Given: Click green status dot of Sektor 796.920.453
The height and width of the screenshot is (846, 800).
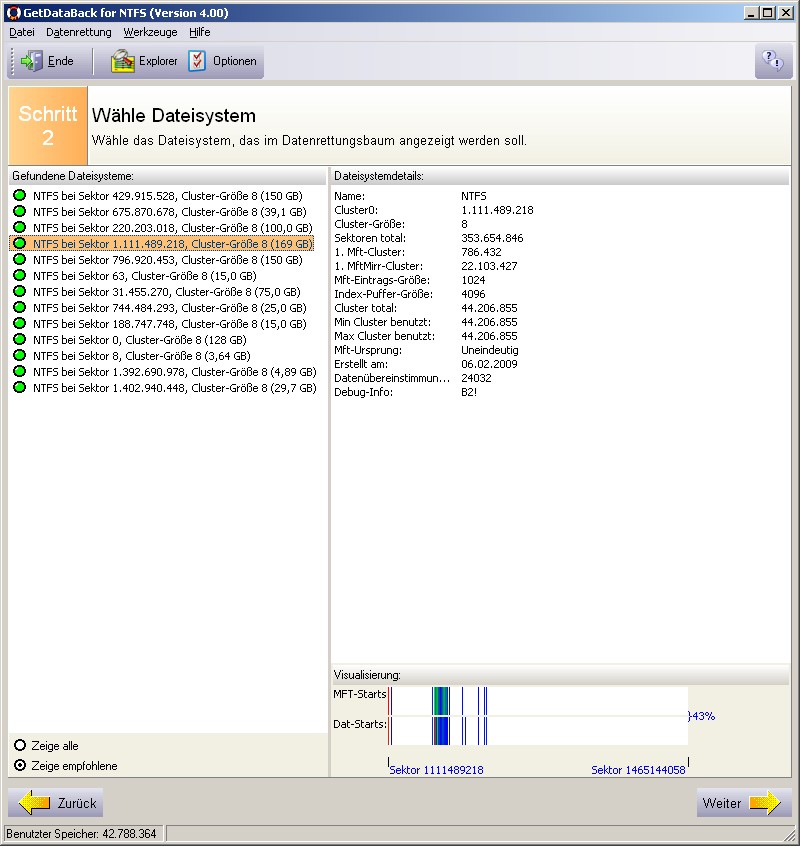Looking at the screenshot, I should point(19,259).
